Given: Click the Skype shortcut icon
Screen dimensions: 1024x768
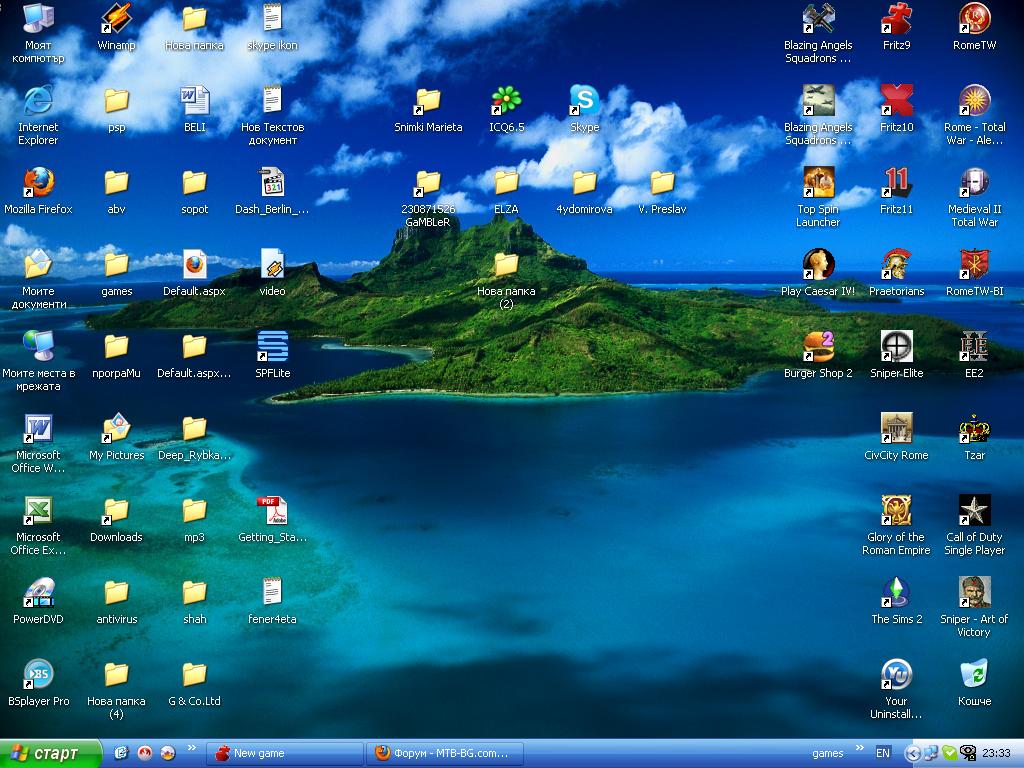Looking at the screenshot, I should click(584, 101).
